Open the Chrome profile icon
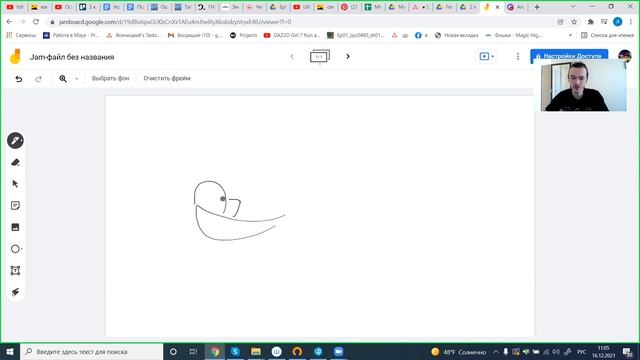 [x=618, y=22]
